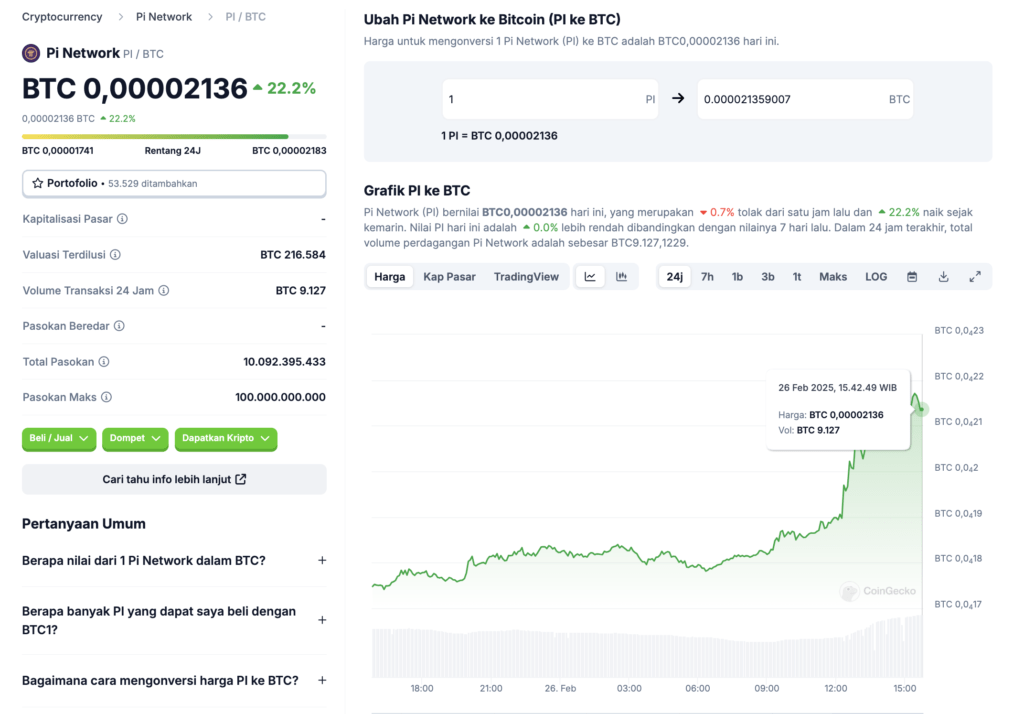Add to Portofolio button
The width and height of the screenshot is (1024, 714).
coord(174,184)
